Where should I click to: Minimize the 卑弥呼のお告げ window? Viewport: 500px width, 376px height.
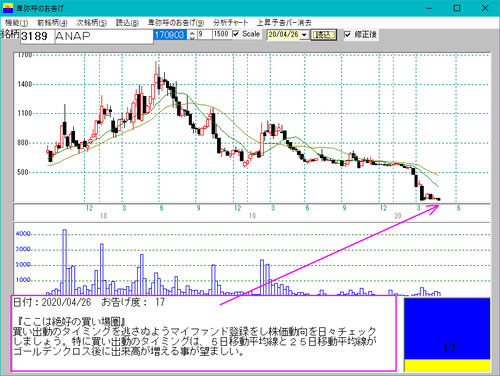[429, 8]
